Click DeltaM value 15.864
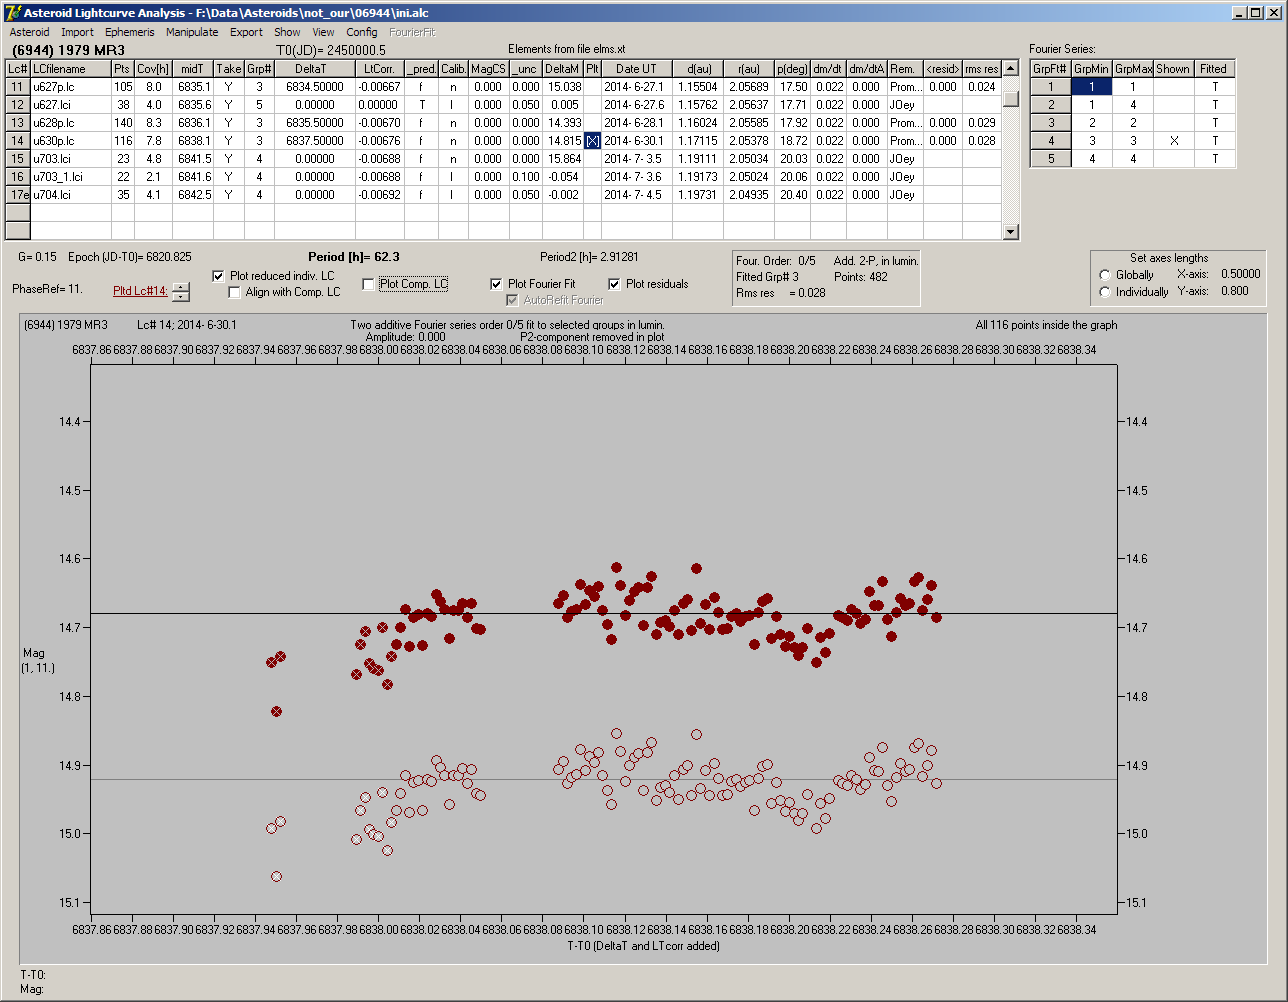The height and width of the screenshot is (1002, 1288). coord(563,159)
